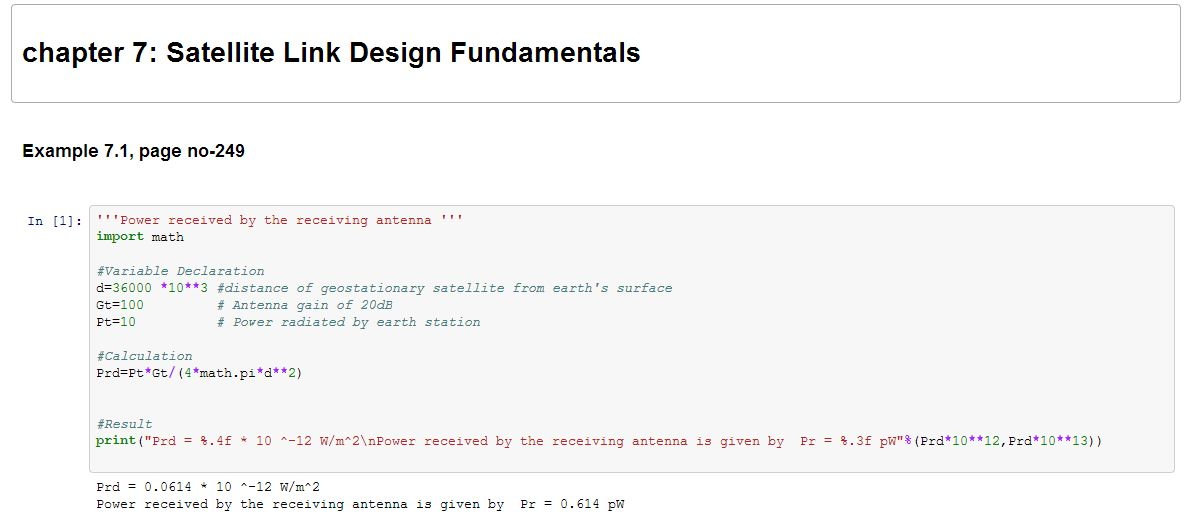1190x518 pixels.
Task: Click the Prd=Pt*Gt formula line
Action: [x=199, y=373]
